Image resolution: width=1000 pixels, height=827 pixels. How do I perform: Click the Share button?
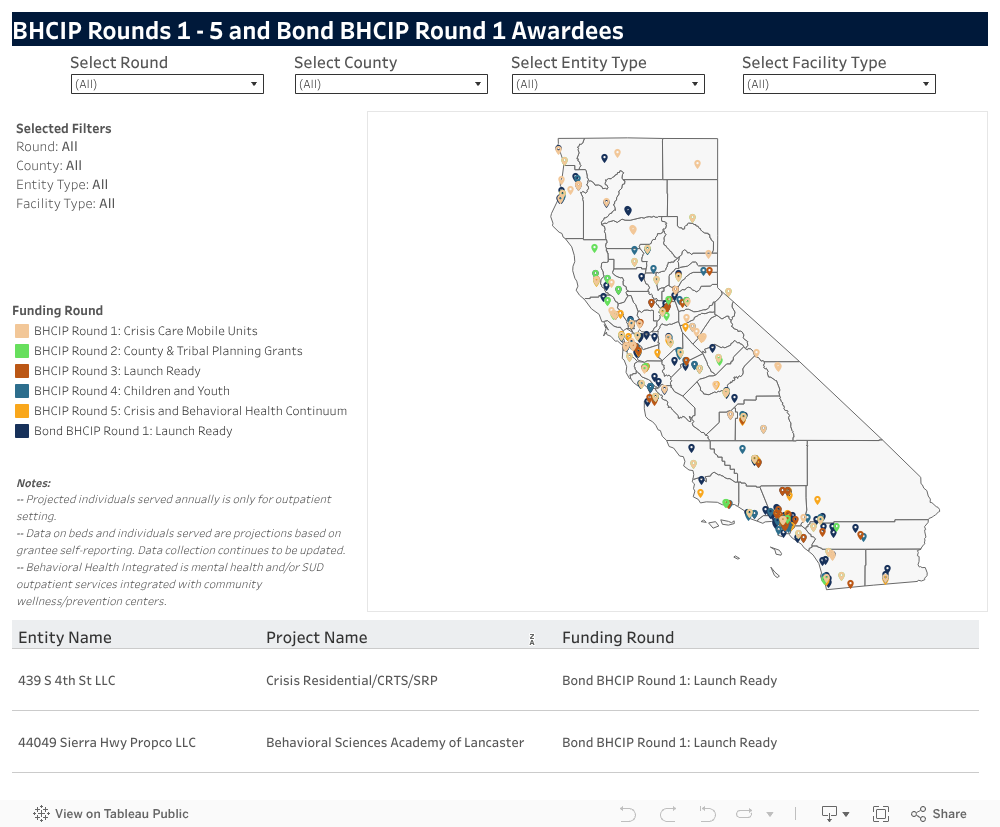(x=939, y=814)
